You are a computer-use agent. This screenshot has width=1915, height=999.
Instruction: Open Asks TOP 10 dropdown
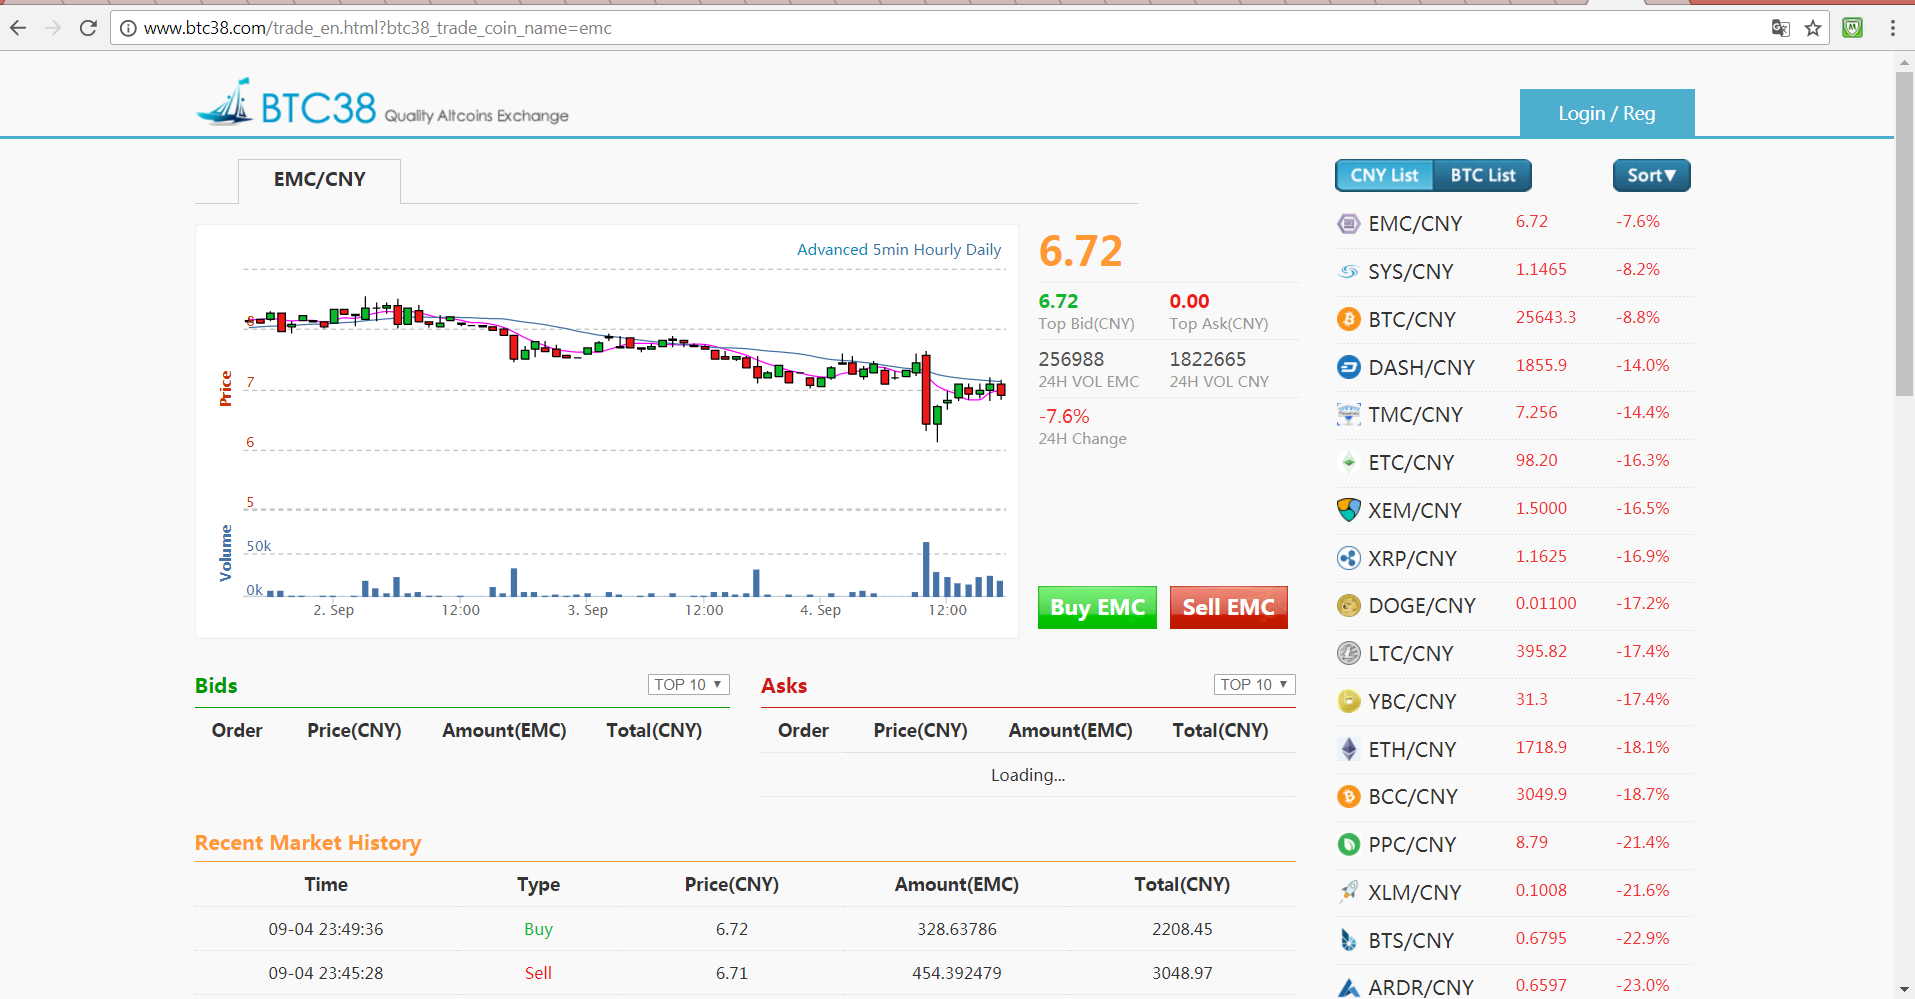click(x=1254, y=684)
